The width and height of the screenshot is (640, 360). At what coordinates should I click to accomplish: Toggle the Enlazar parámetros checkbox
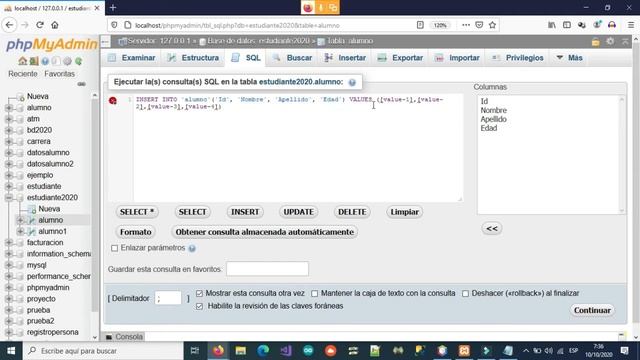[115, 248]
